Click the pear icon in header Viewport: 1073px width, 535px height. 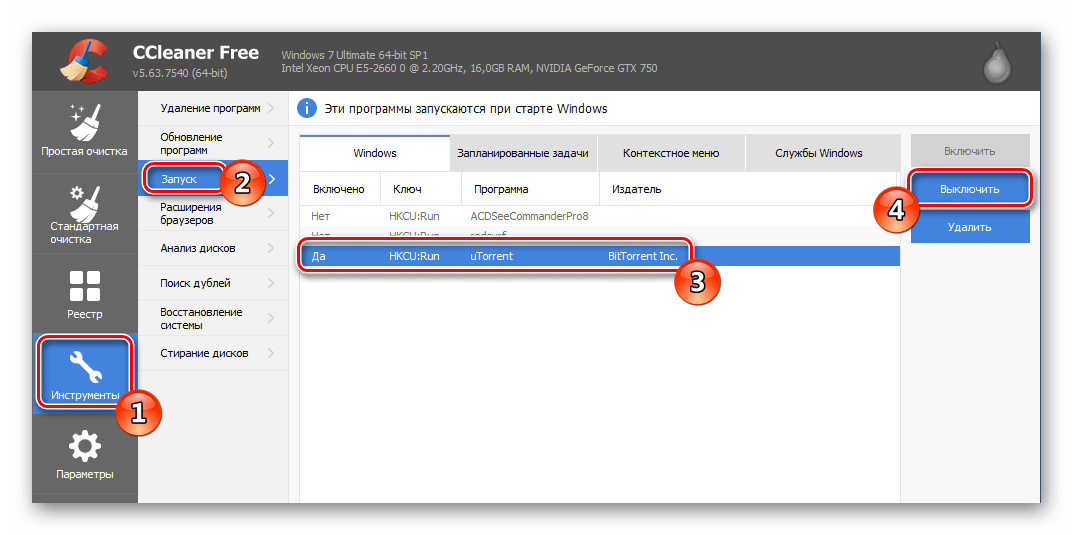998,64
